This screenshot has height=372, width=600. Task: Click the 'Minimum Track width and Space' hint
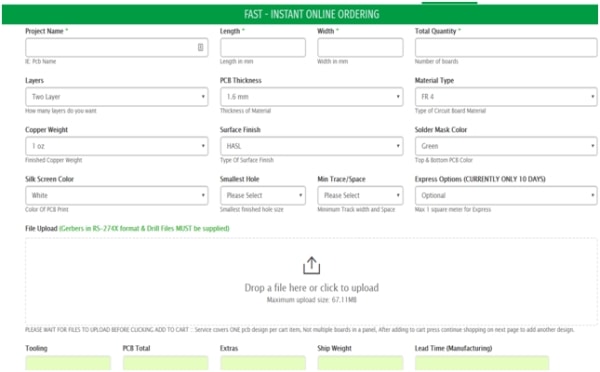click(x=356, y=210)
